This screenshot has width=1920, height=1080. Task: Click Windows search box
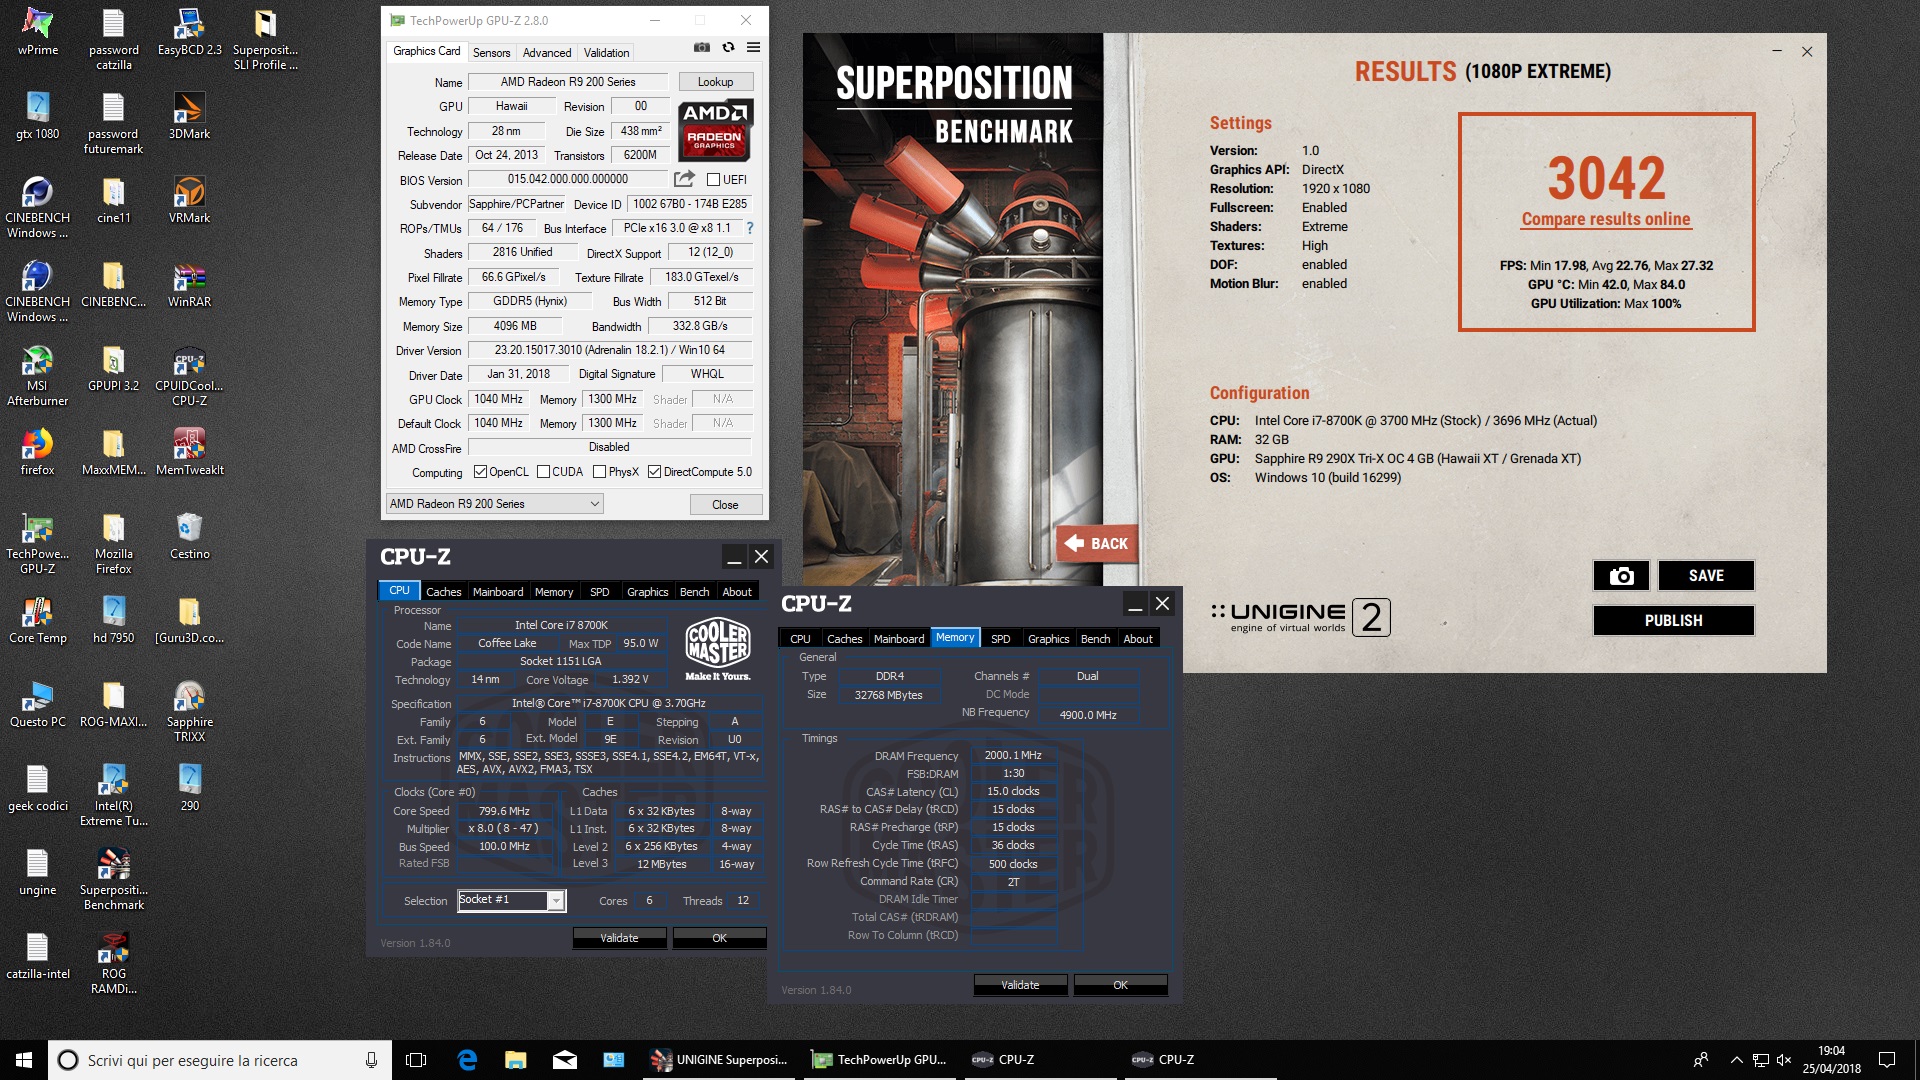[x=220, y=1060]
